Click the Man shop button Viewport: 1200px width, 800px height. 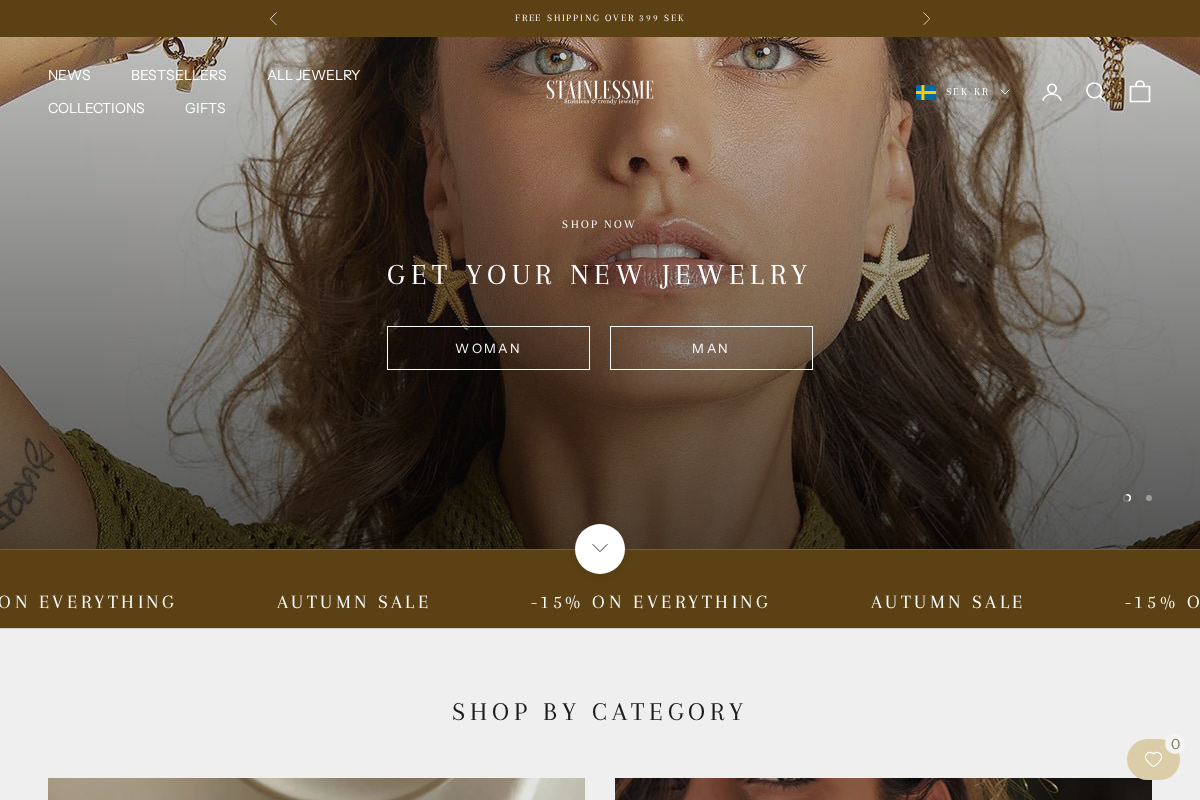(x=711, y=348)
